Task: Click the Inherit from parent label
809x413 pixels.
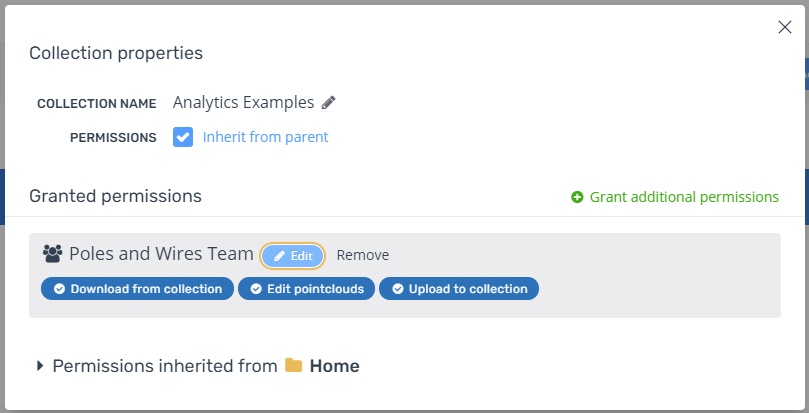Action: [x=265, y=137]
